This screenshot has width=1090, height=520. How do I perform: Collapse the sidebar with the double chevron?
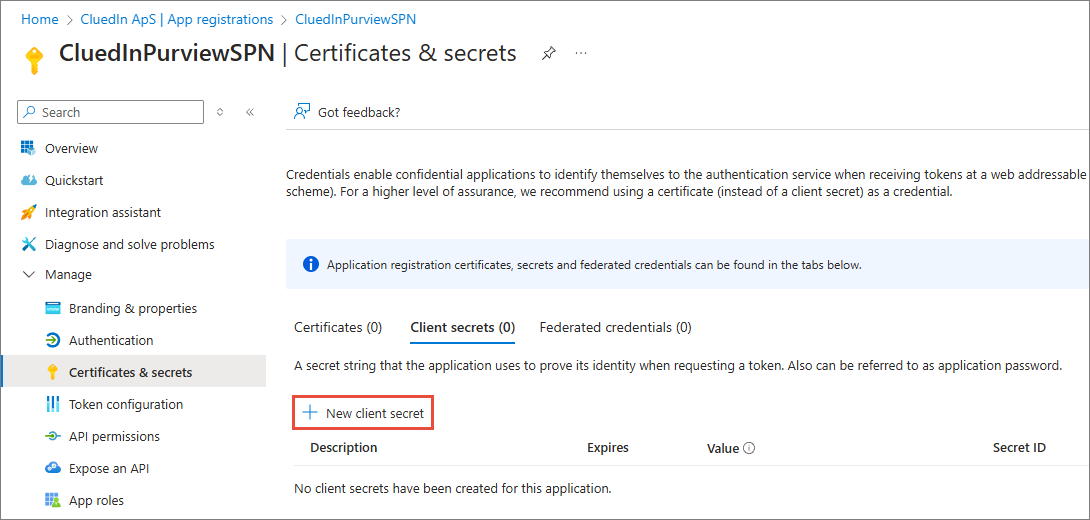click(x=250, y=112)
